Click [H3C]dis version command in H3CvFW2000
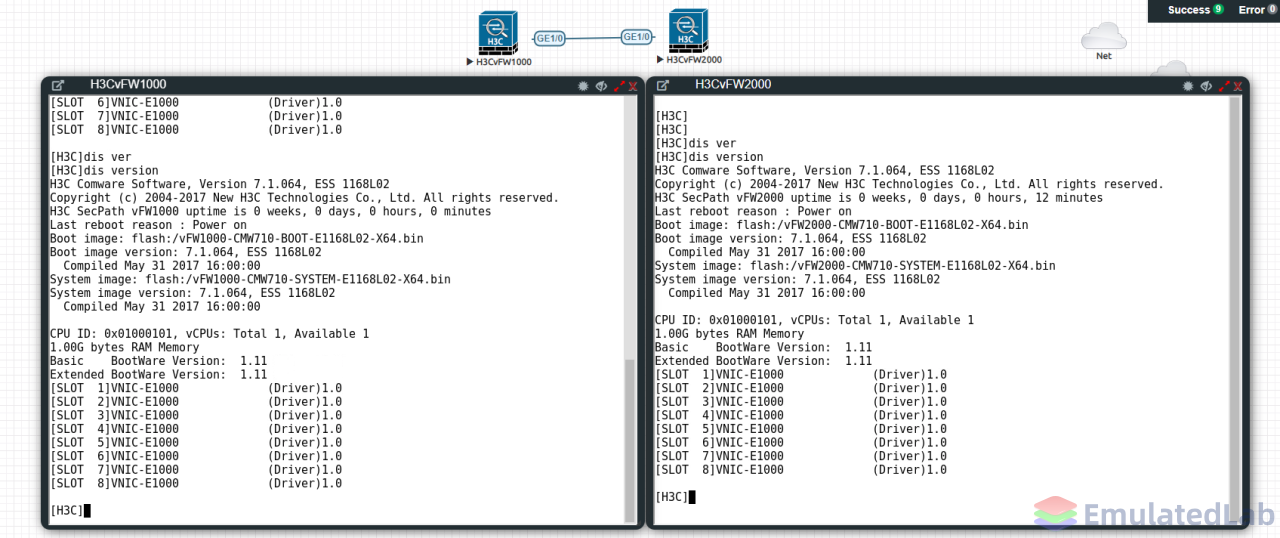 (709, 157)
